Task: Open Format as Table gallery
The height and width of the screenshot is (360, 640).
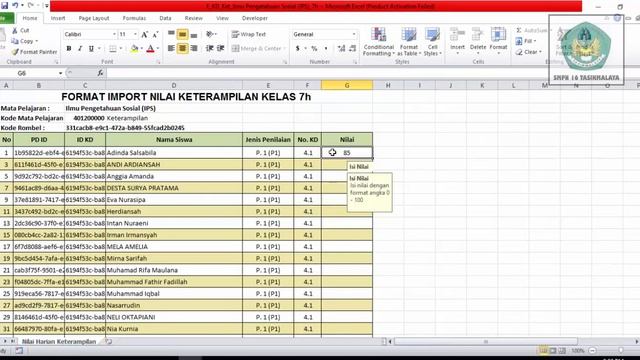Action: [x=409, y=42]
